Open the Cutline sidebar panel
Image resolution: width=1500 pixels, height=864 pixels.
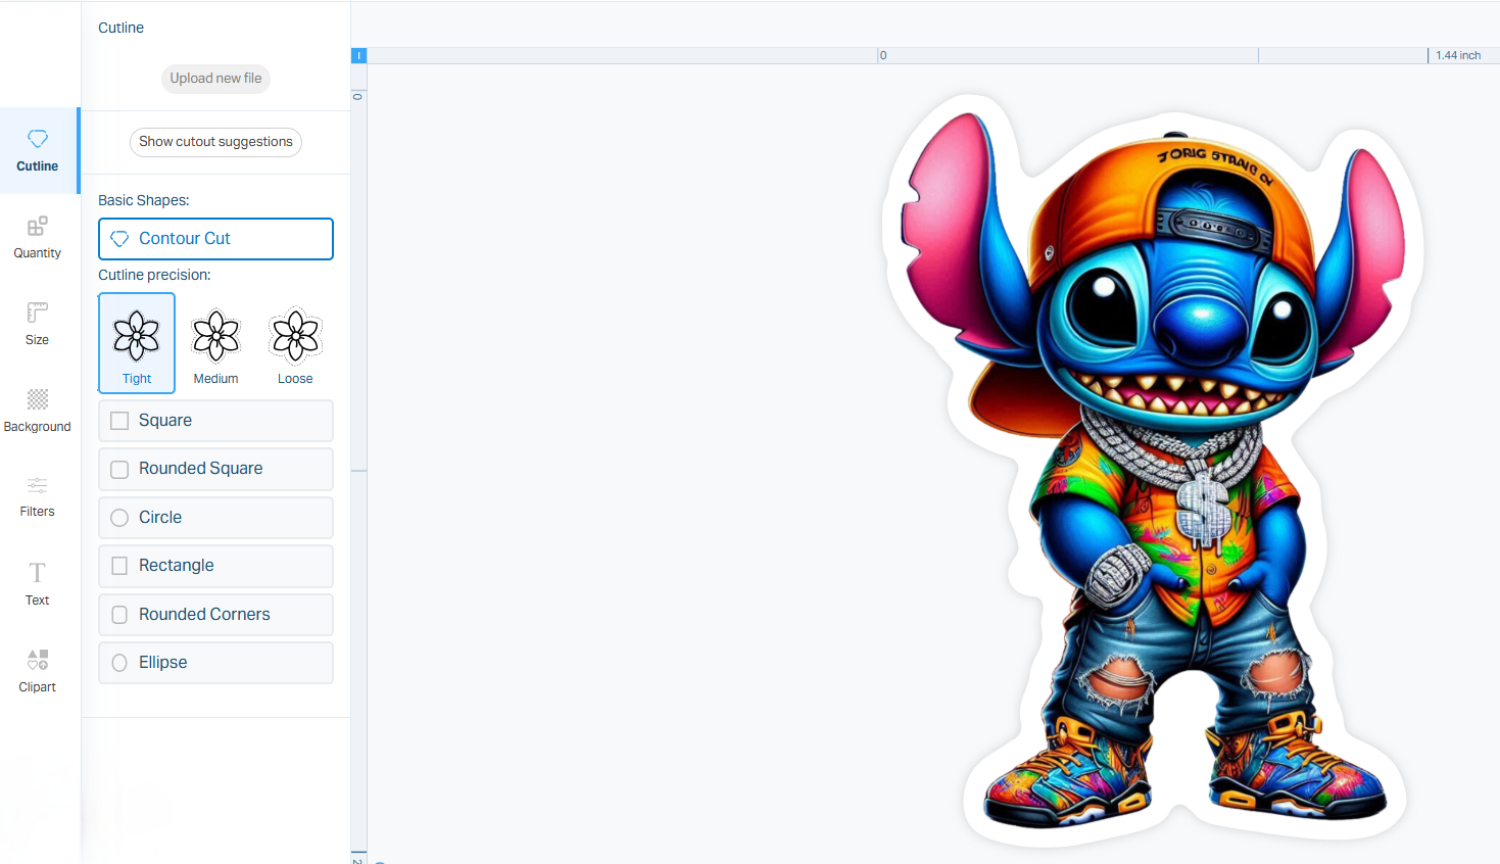[38, 150]
